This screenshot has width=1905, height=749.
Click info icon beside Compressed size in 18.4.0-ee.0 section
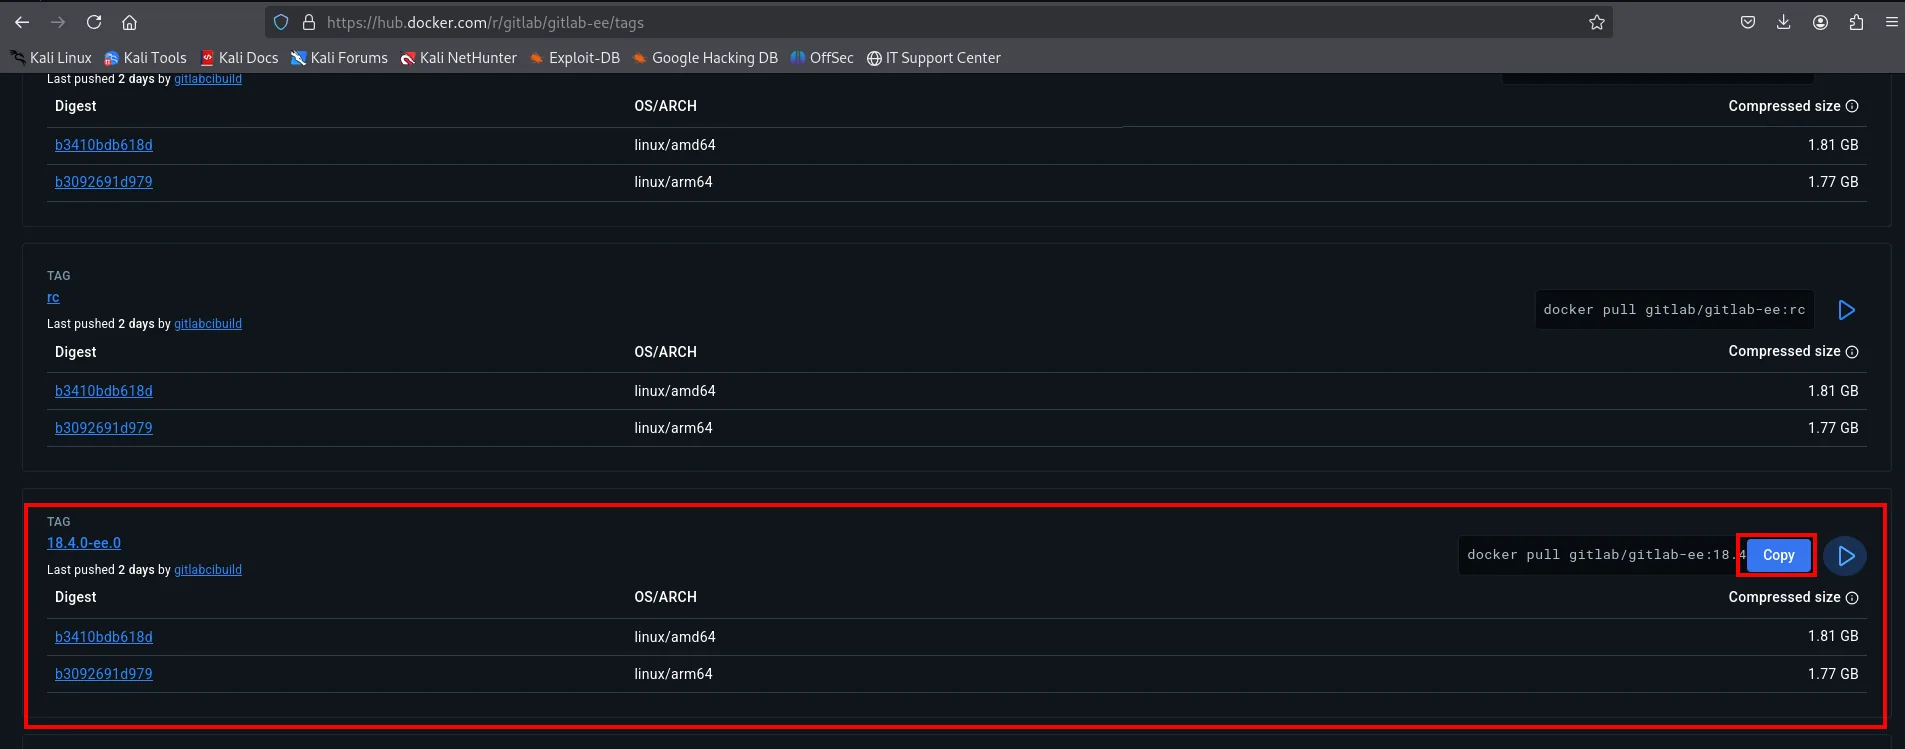(x=1852, y=598)
